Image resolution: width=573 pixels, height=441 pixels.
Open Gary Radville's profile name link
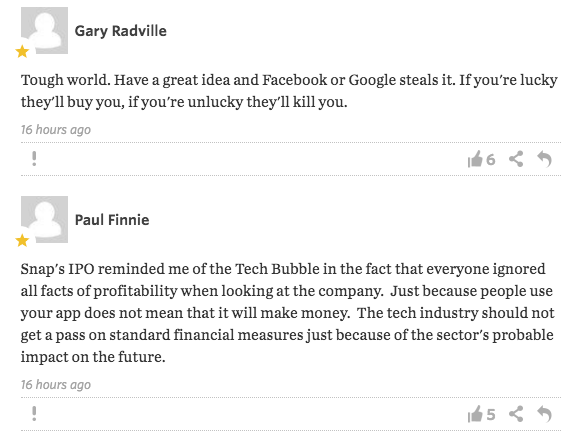point(121,31)
